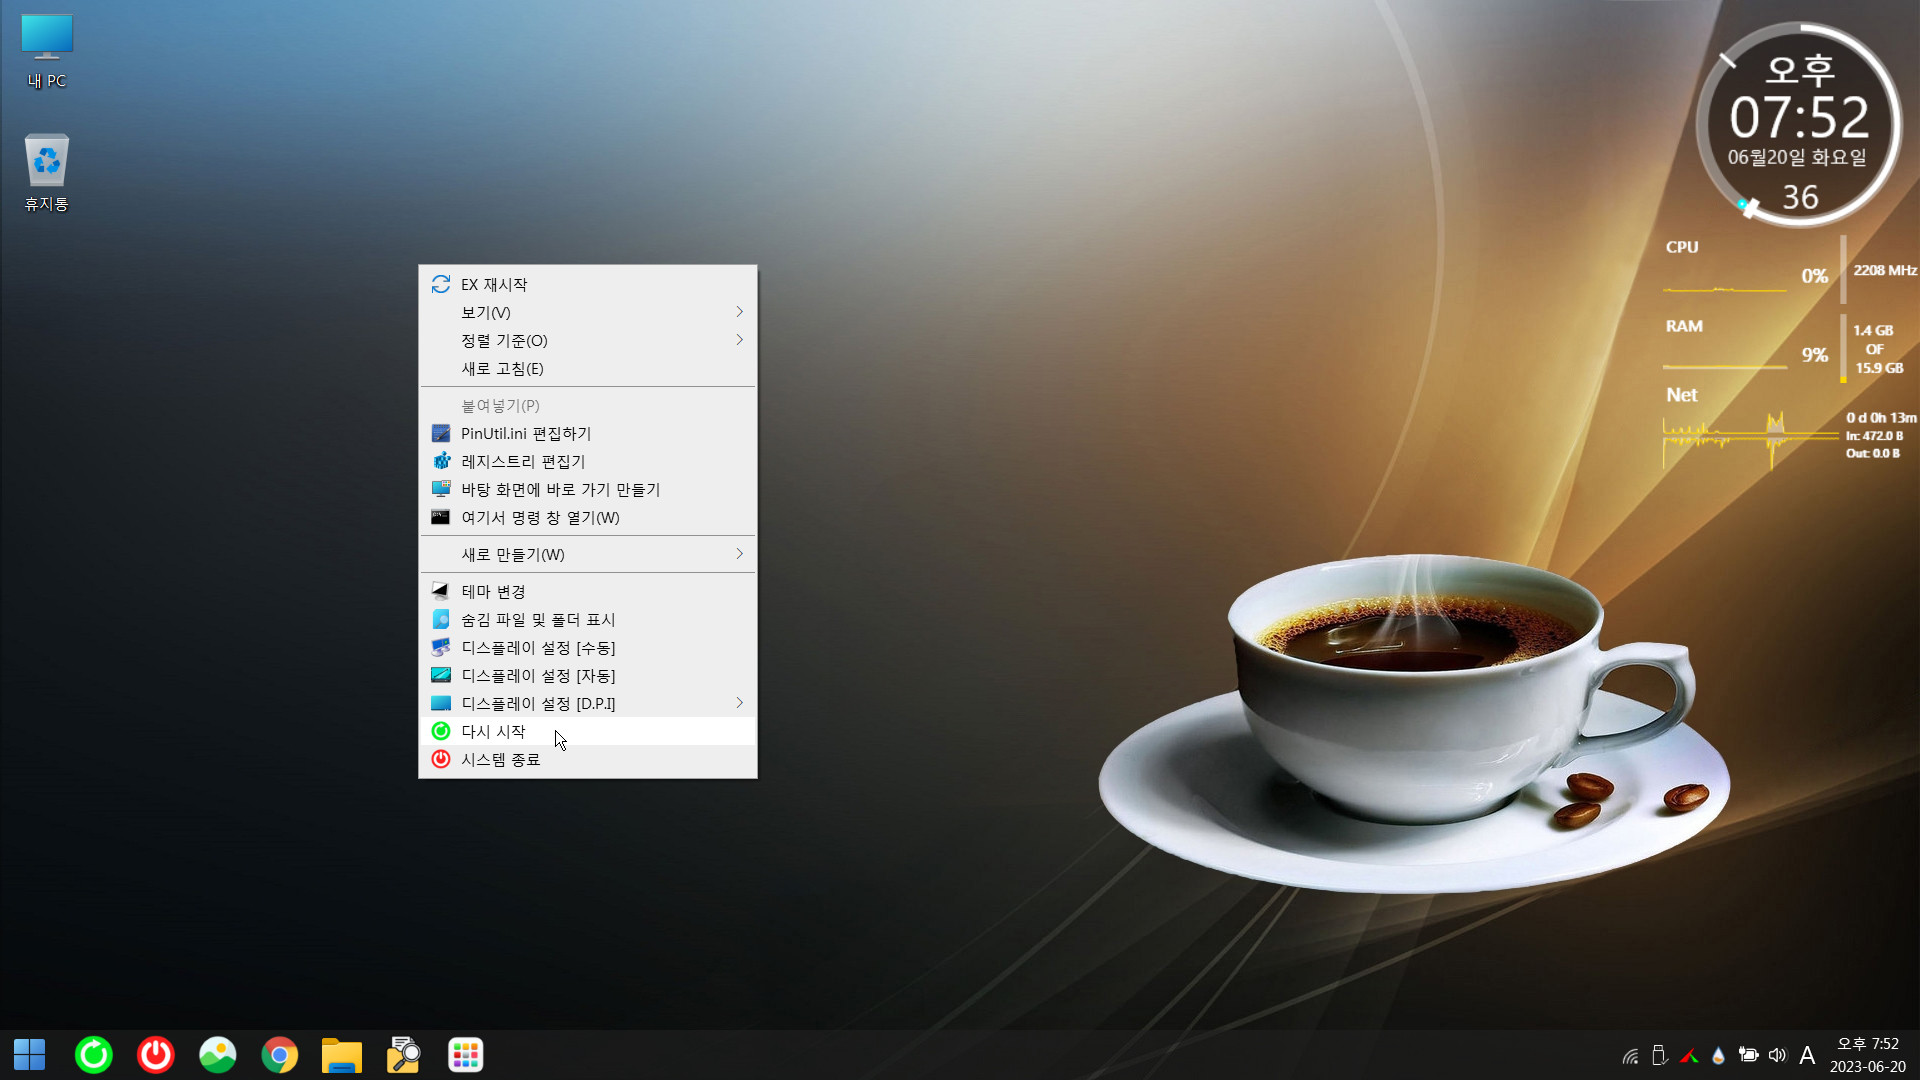The image size is (1920, 1080).
Task: Select the 휴지통 recycle bin icon
Action: pos(47,173)
